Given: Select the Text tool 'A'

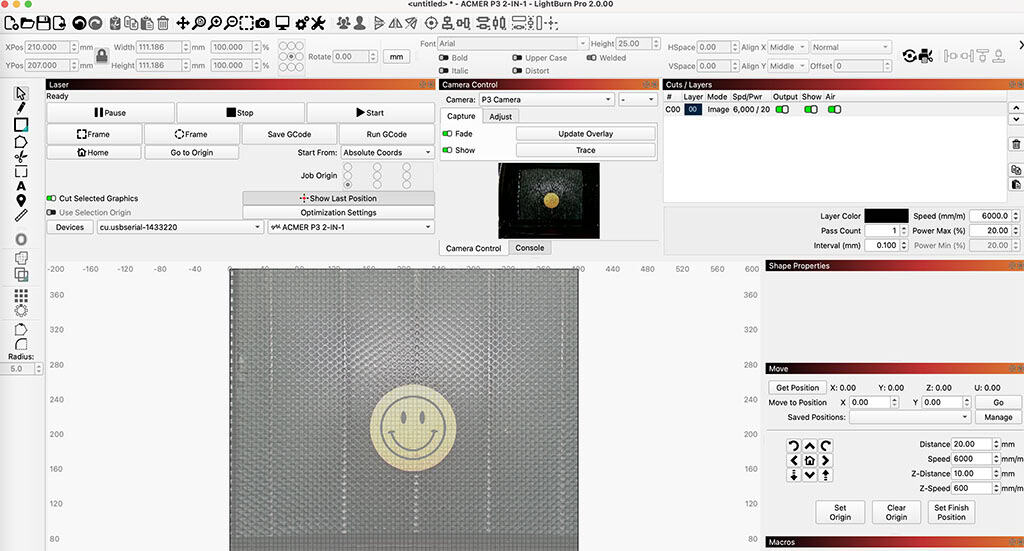Looking at the screenshot, I should (x=21, y=186).
